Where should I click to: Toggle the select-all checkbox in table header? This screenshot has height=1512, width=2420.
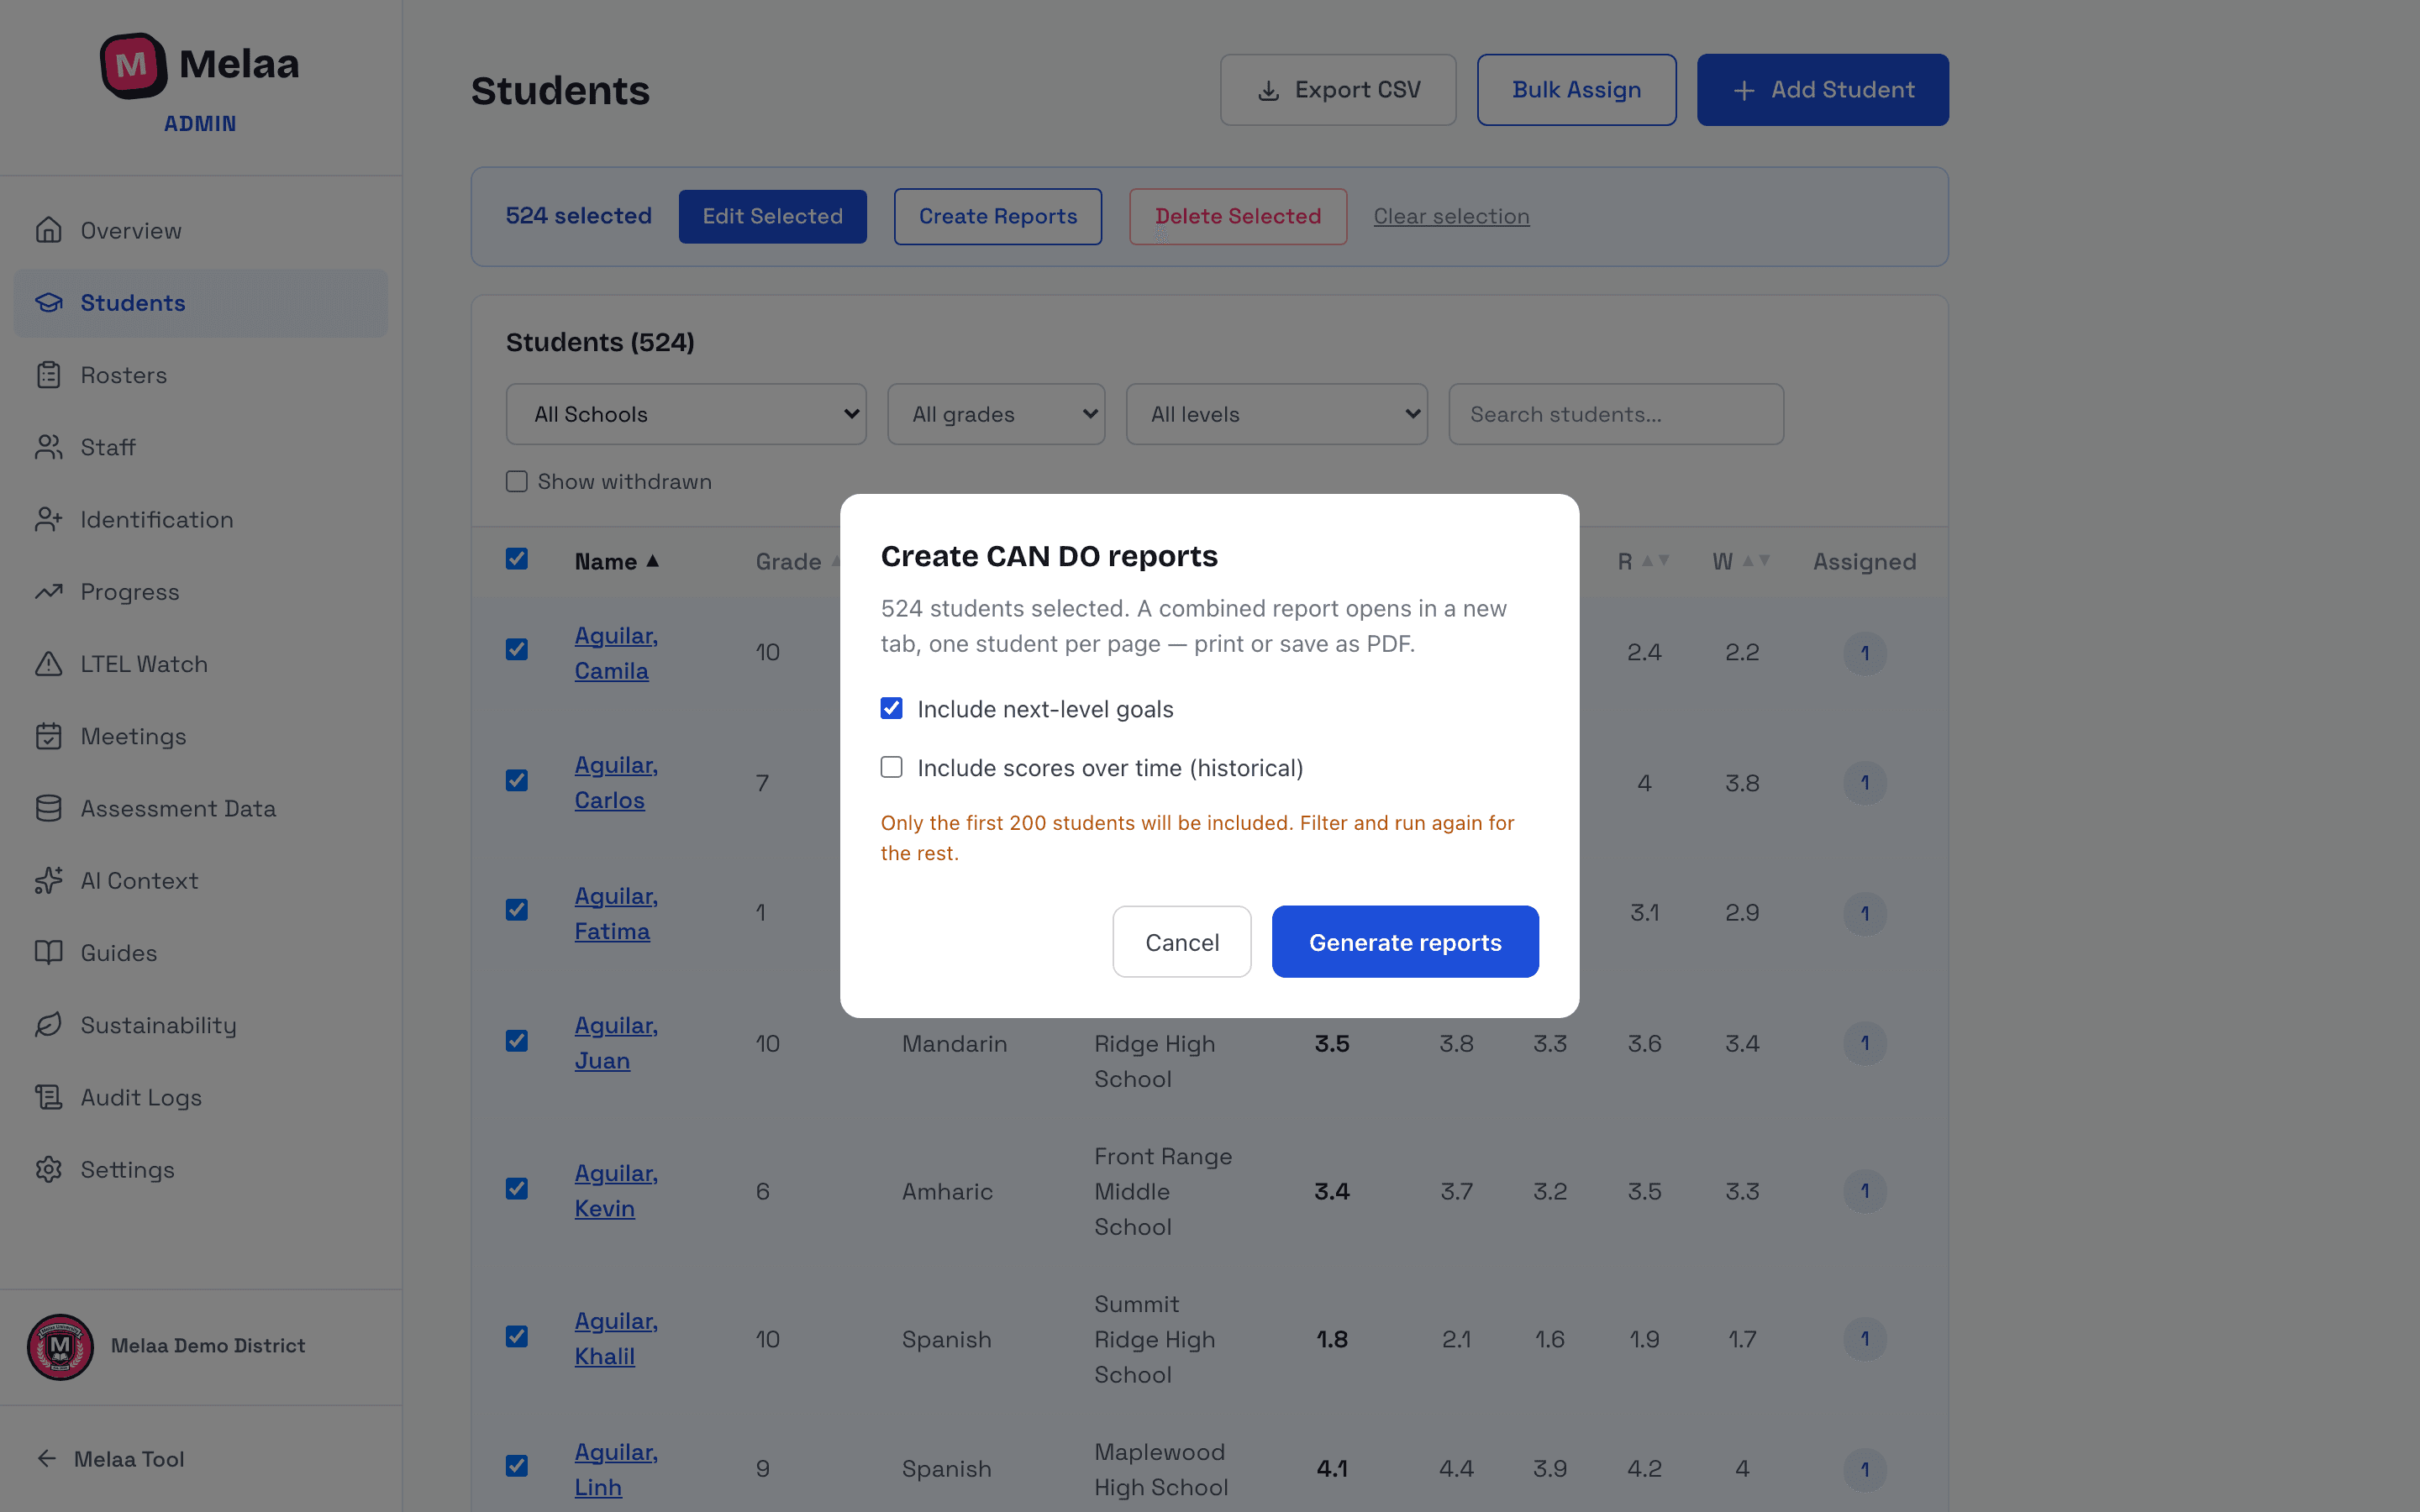516,558
